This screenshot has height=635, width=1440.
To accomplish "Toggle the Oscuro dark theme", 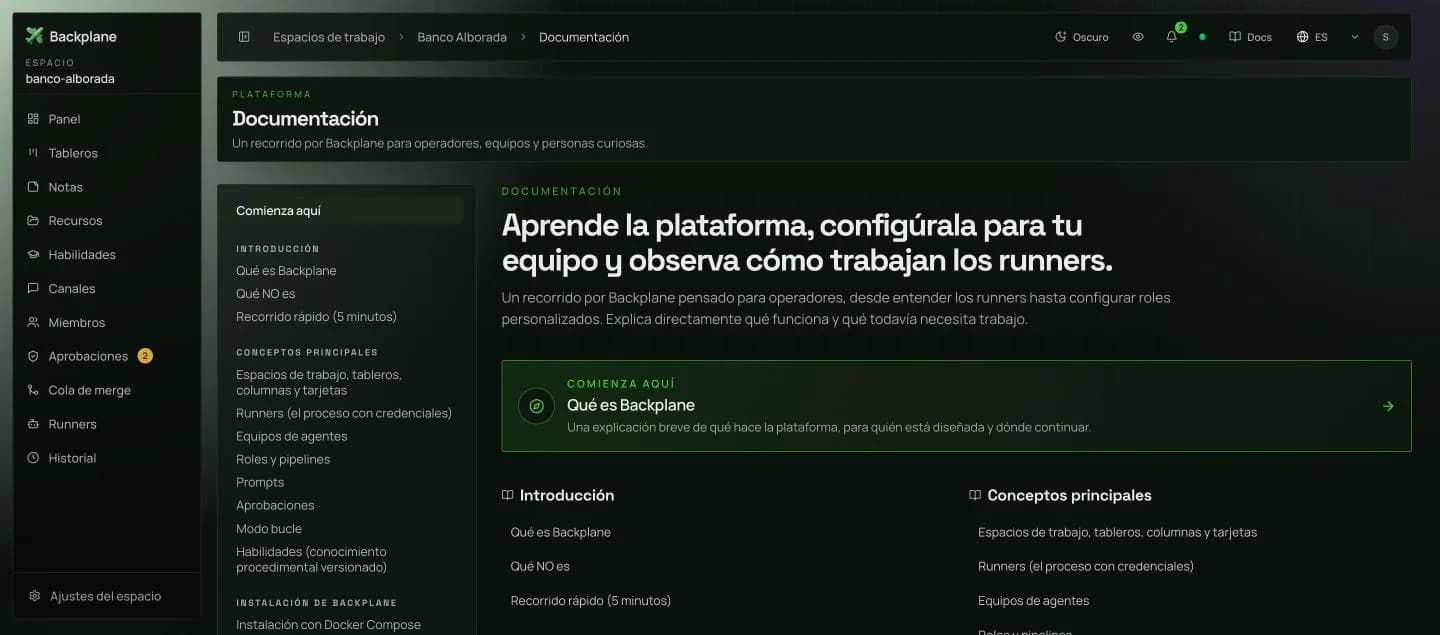I will tap(1081, 37).
